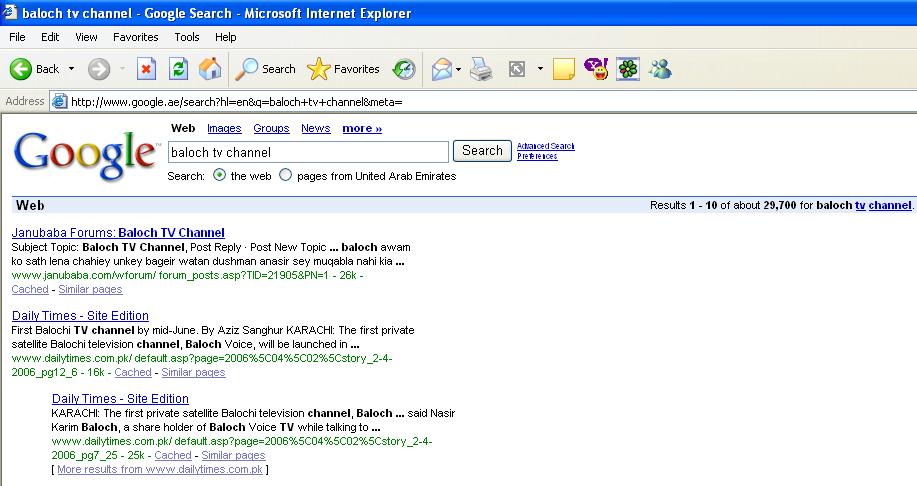
Task: Launch the ICQ green flower icon
Action: [x=628, y=69]
